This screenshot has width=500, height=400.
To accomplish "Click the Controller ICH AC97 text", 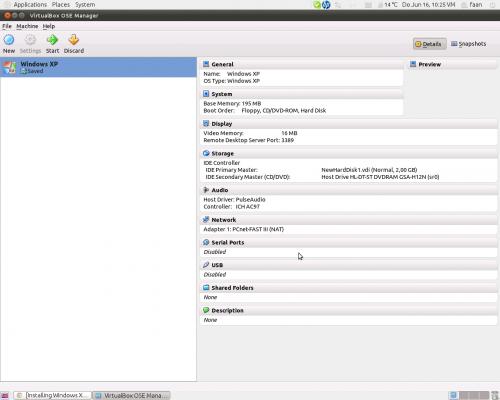I will [x=231, y=206].
